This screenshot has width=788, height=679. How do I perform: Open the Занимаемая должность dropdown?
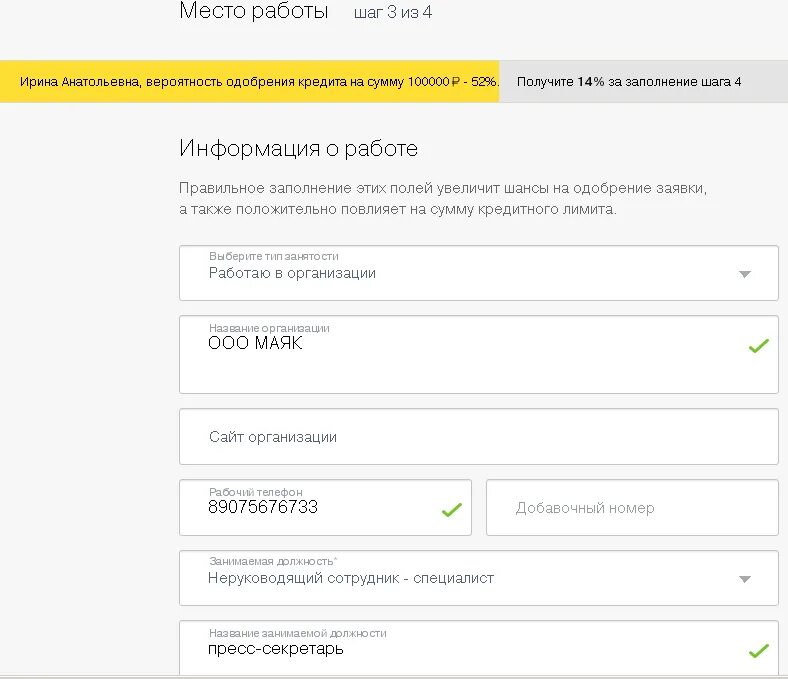478,578
